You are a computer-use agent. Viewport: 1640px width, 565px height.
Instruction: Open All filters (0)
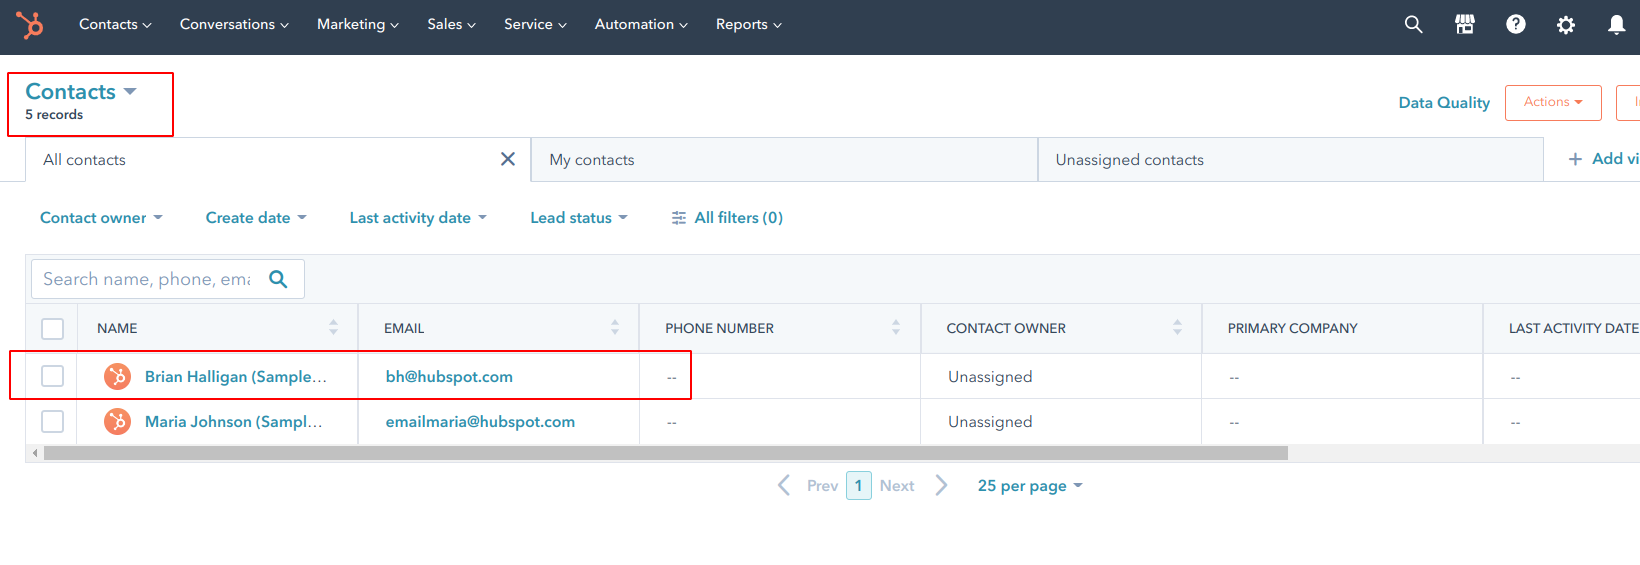[x=727, y=217]
